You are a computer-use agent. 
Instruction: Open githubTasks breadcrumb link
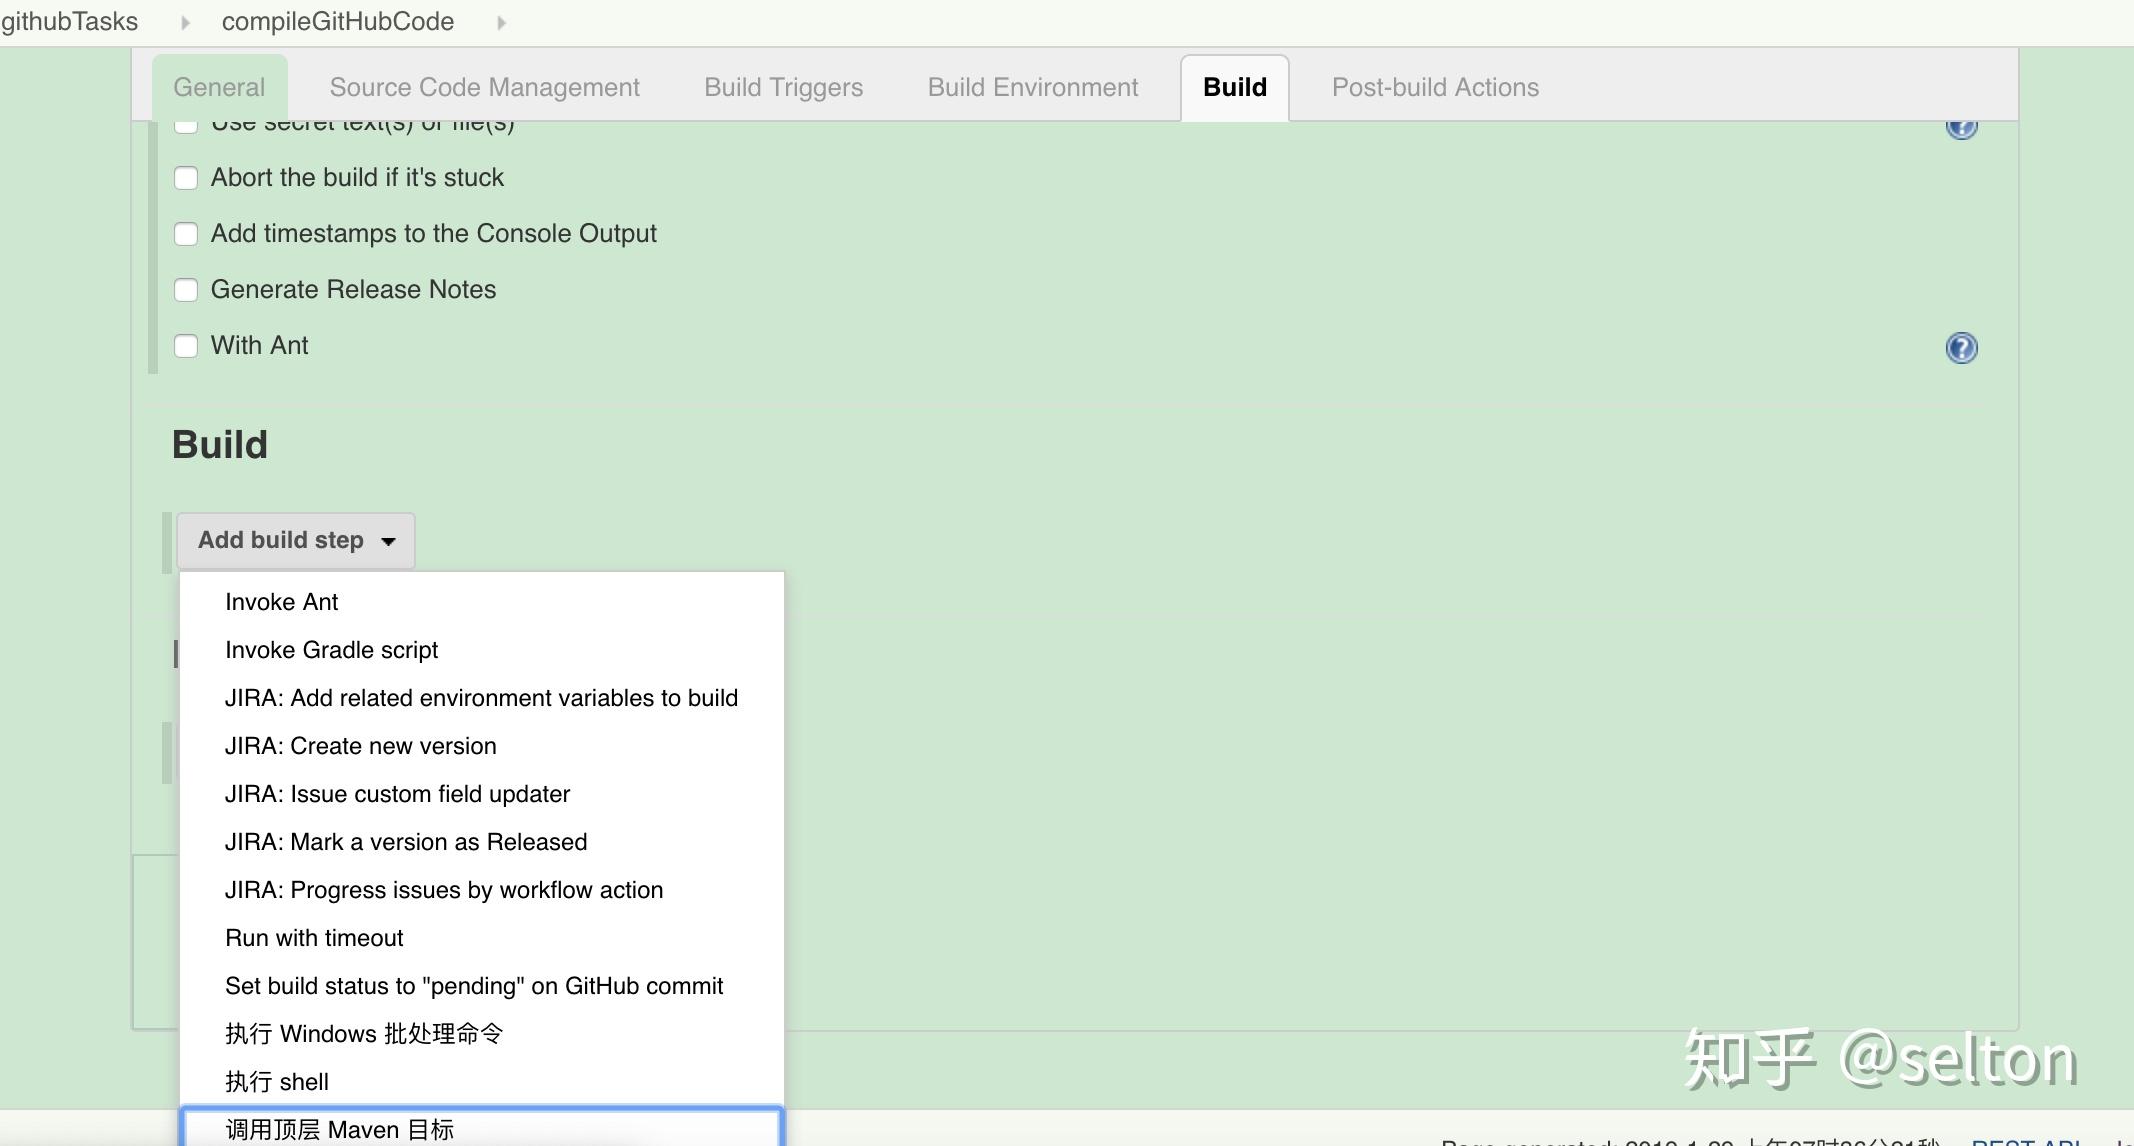[x=69, y=22]
